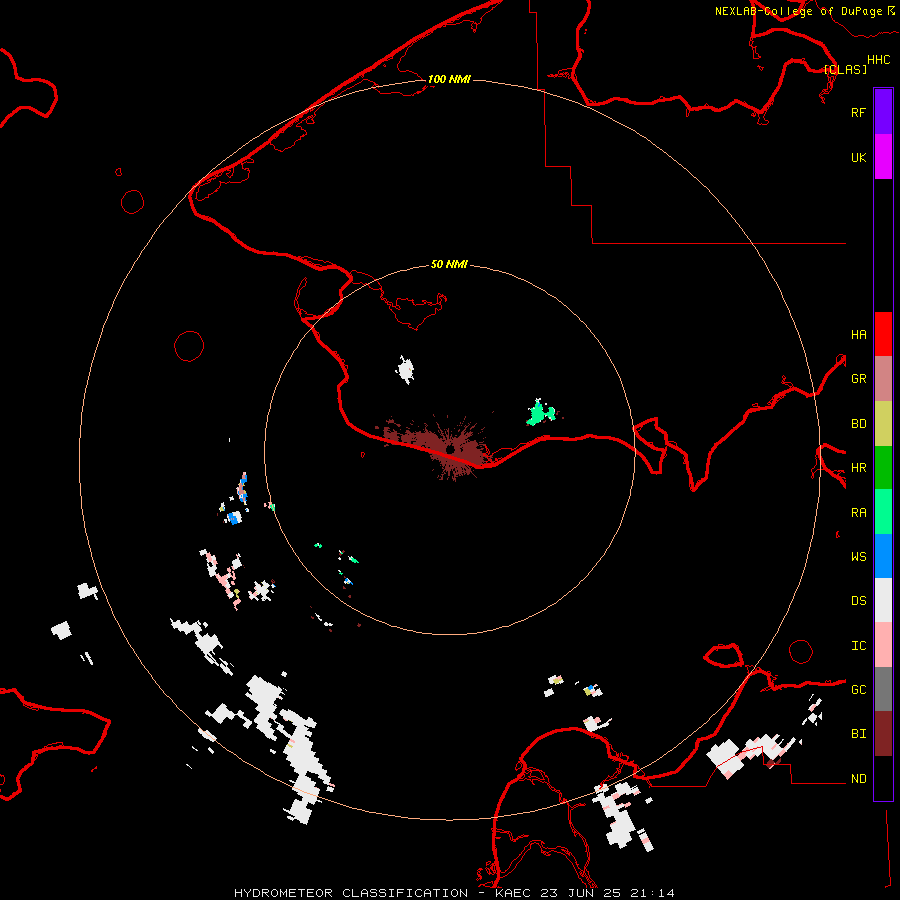Image resolution: width=900 pixels, height=900 pixels.
Task: Pick the HR dark green legend swatch
Action: click(883, 468)
